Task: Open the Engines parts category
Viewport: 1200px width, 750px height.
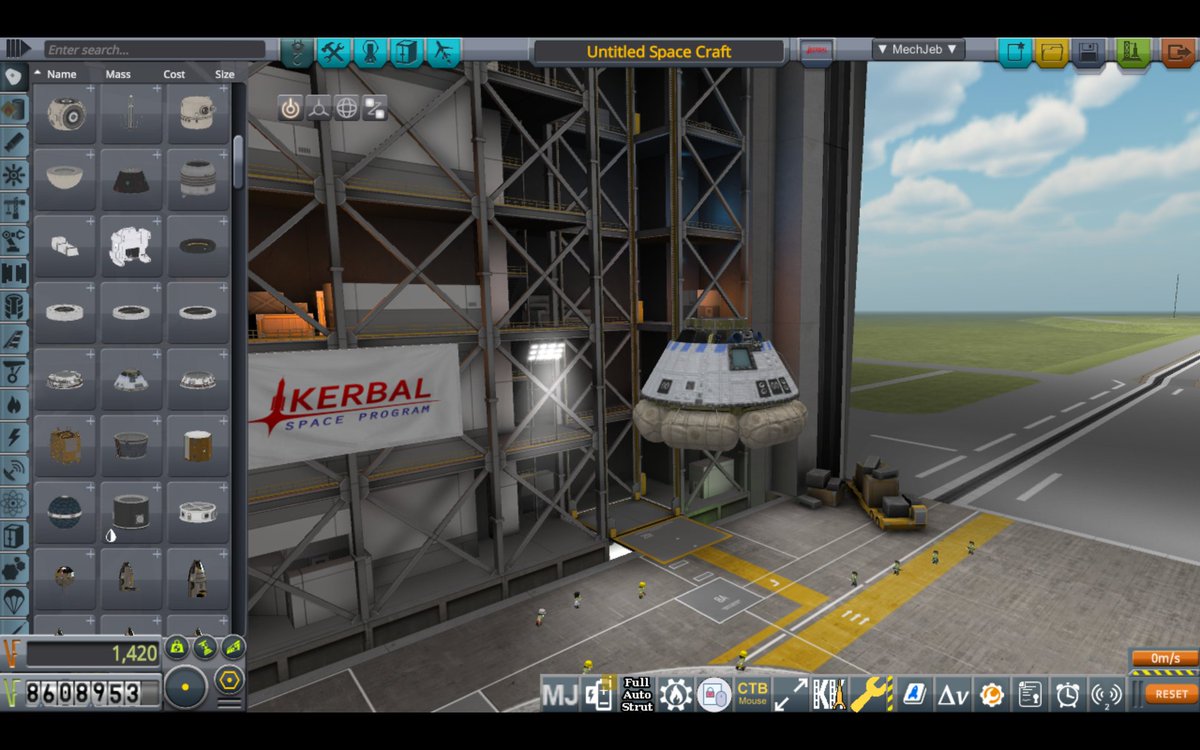Action: 14,141
